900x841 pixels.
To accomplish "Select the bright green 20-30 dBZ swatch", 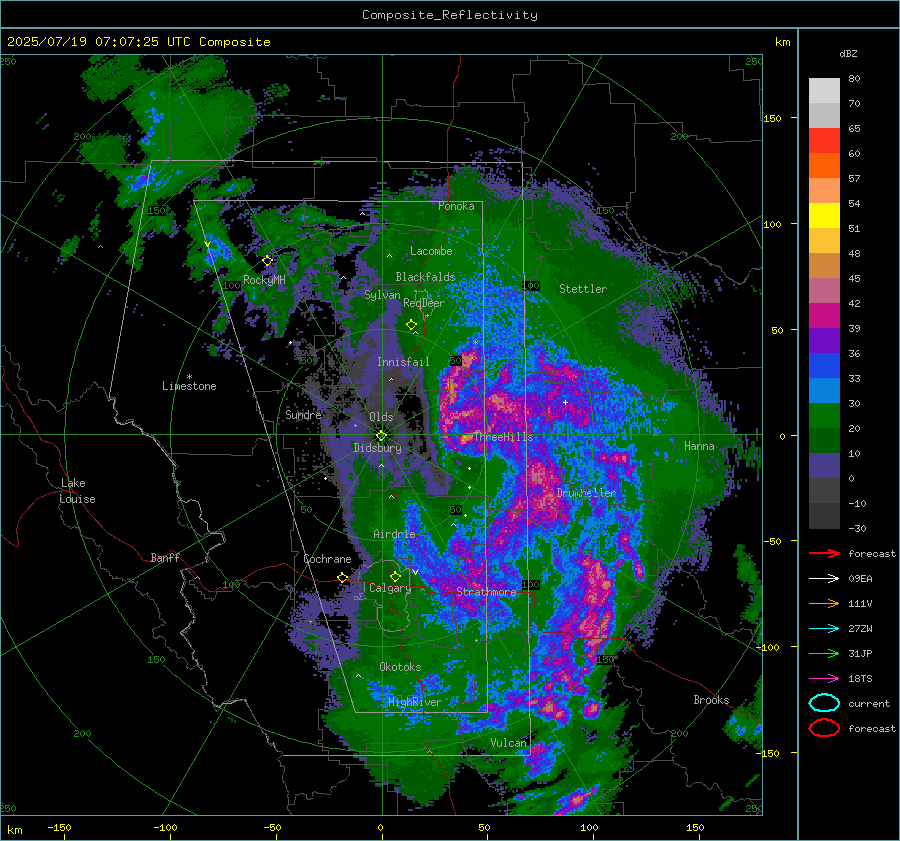I will [824, 416].
